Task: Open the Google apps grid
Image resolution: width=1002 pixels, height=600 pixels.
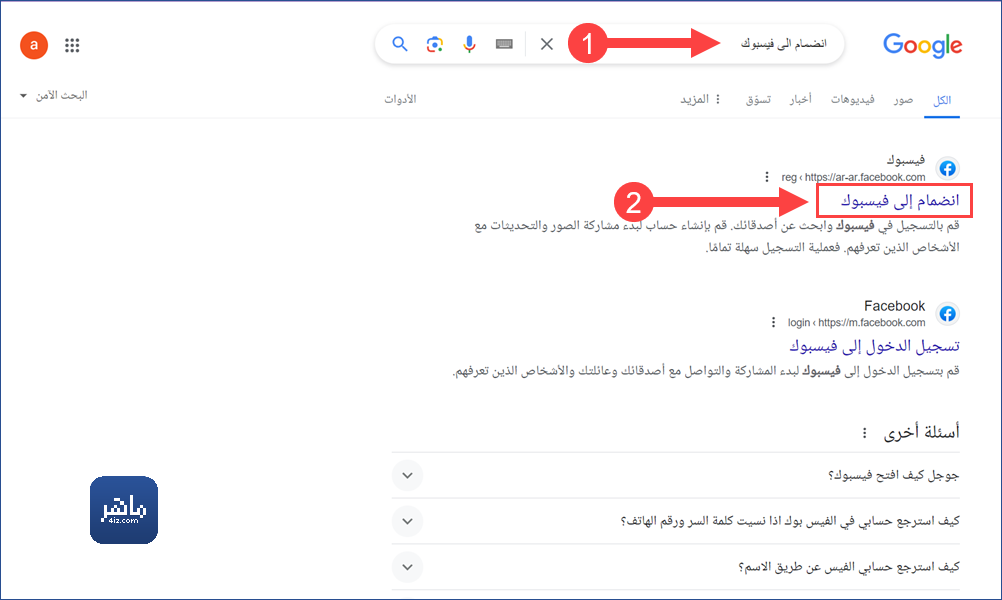Action: (72, 45)
